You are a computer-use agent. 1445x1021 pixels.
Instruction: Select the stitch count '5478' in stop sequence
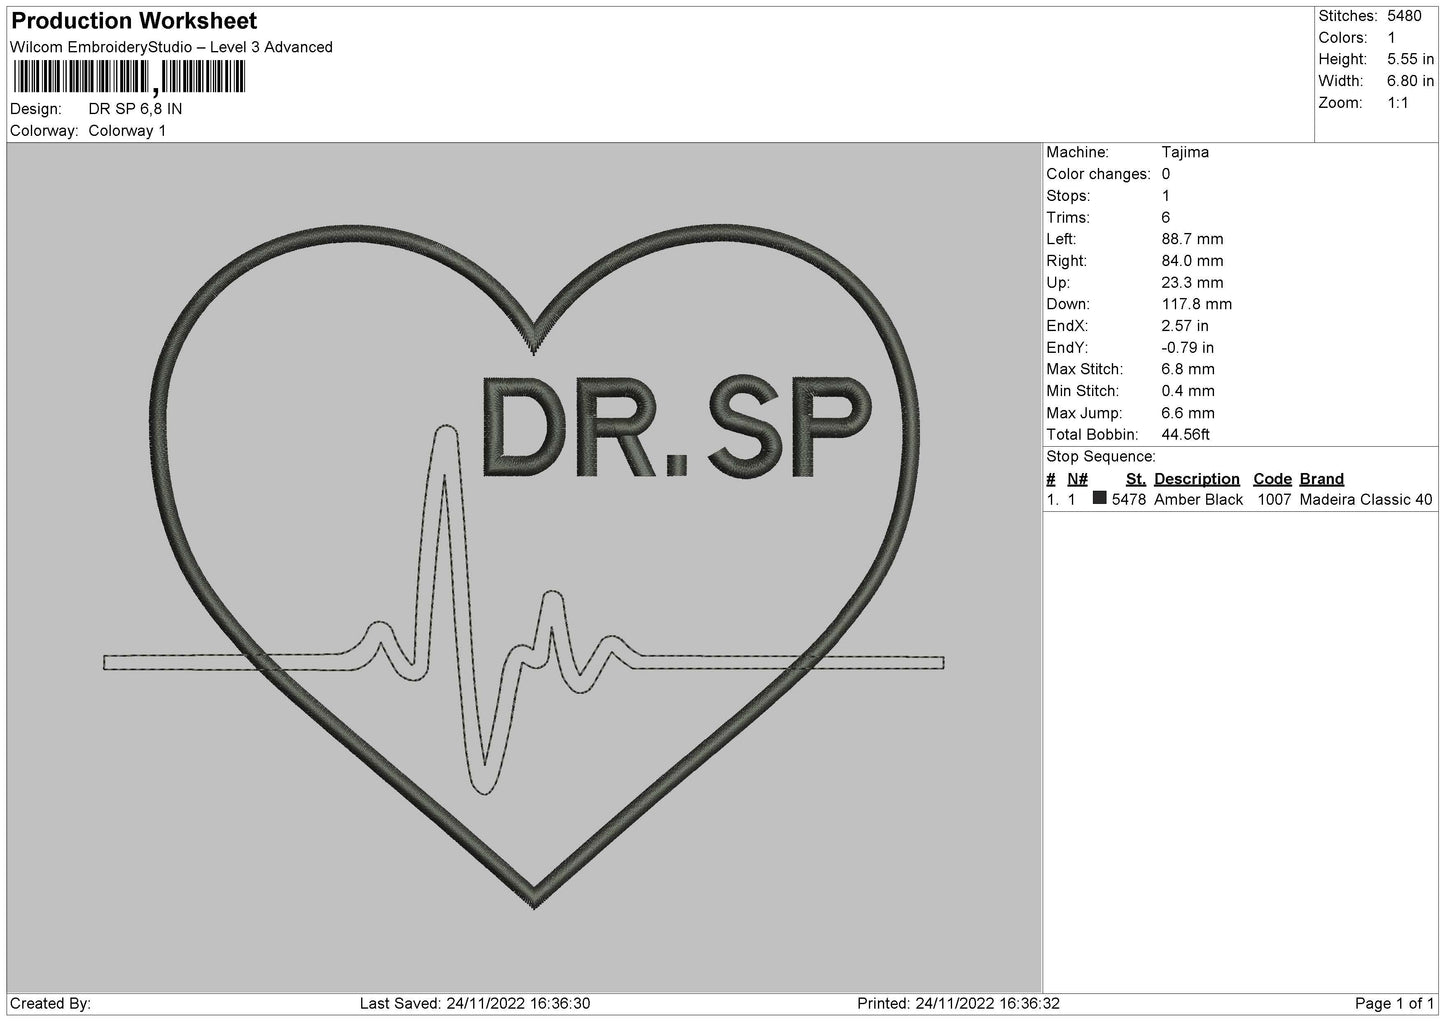tap(1129, 500)
